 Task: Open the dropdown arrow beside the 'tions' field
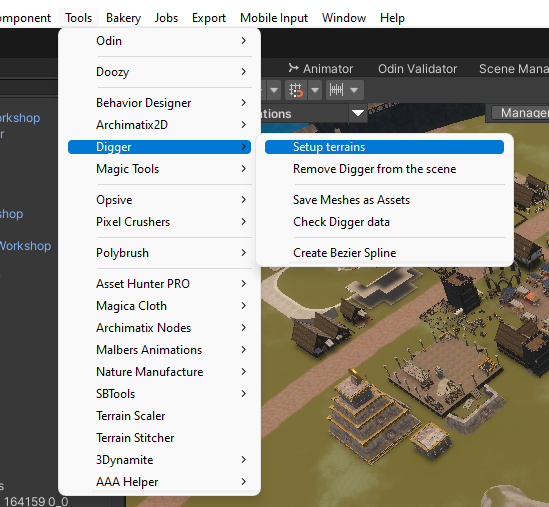tap(358, 113)
